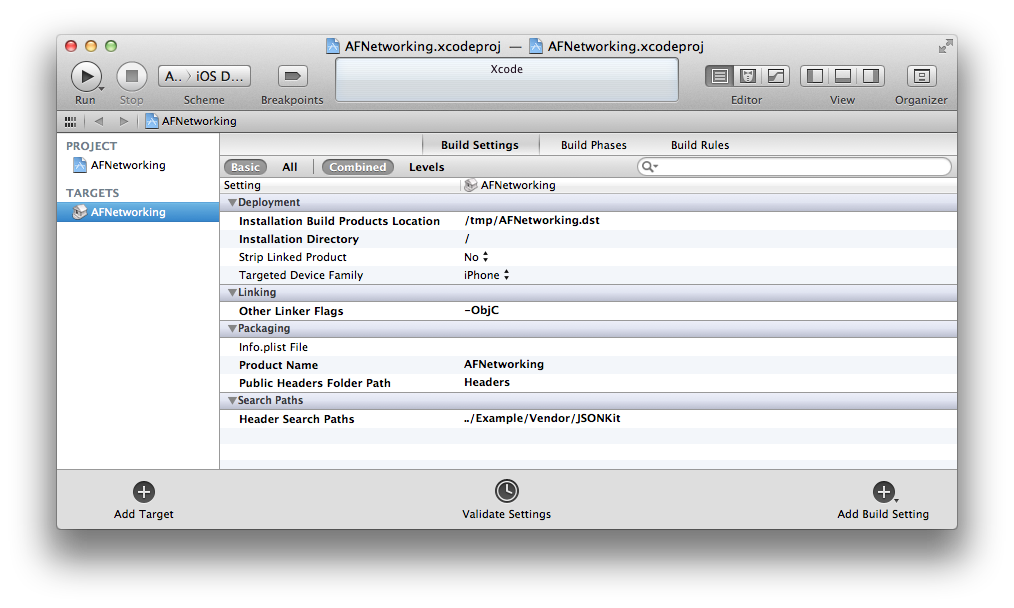The image size is (1014, 608).
Task: Open Targeted Device Family iPhone popup
Action: pos(487,275)
